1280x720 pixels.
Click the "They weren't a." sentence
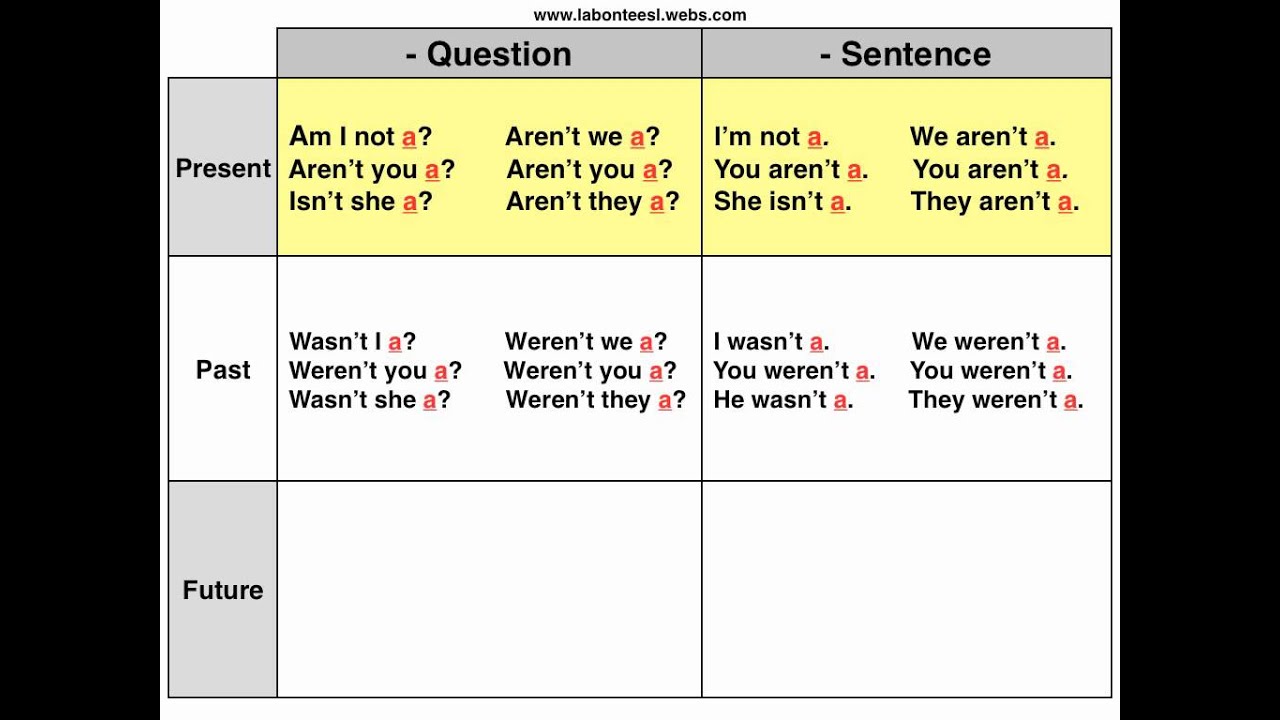coord(995,400)
